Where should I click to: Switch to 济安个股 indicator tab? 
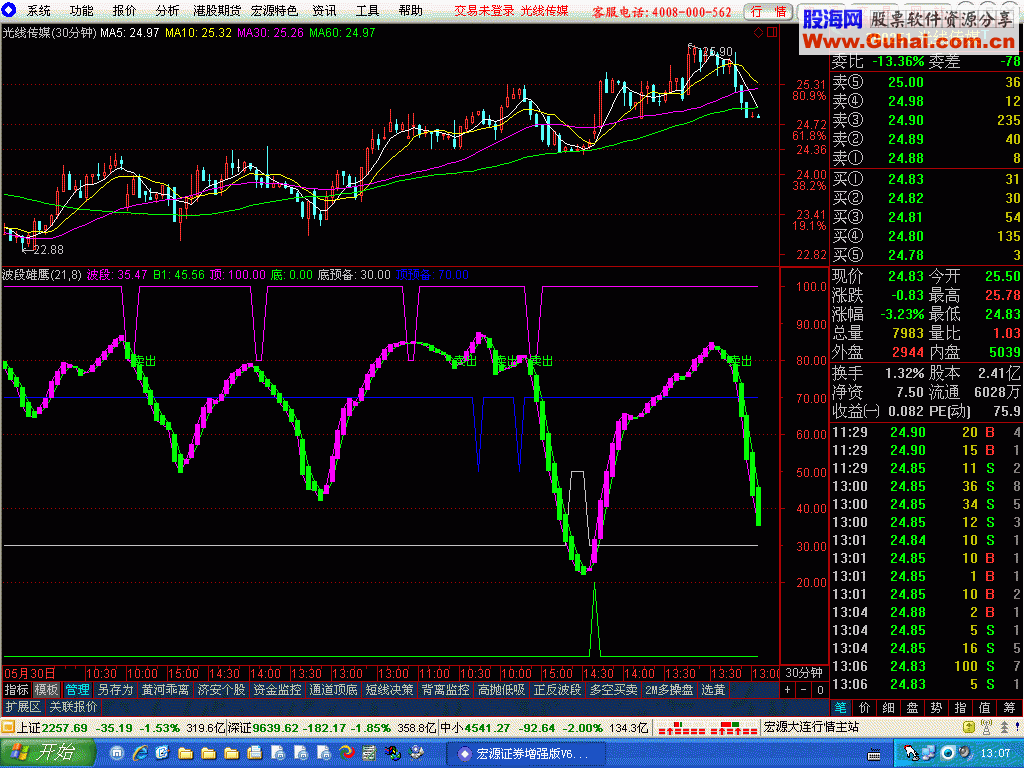(221, 690)
